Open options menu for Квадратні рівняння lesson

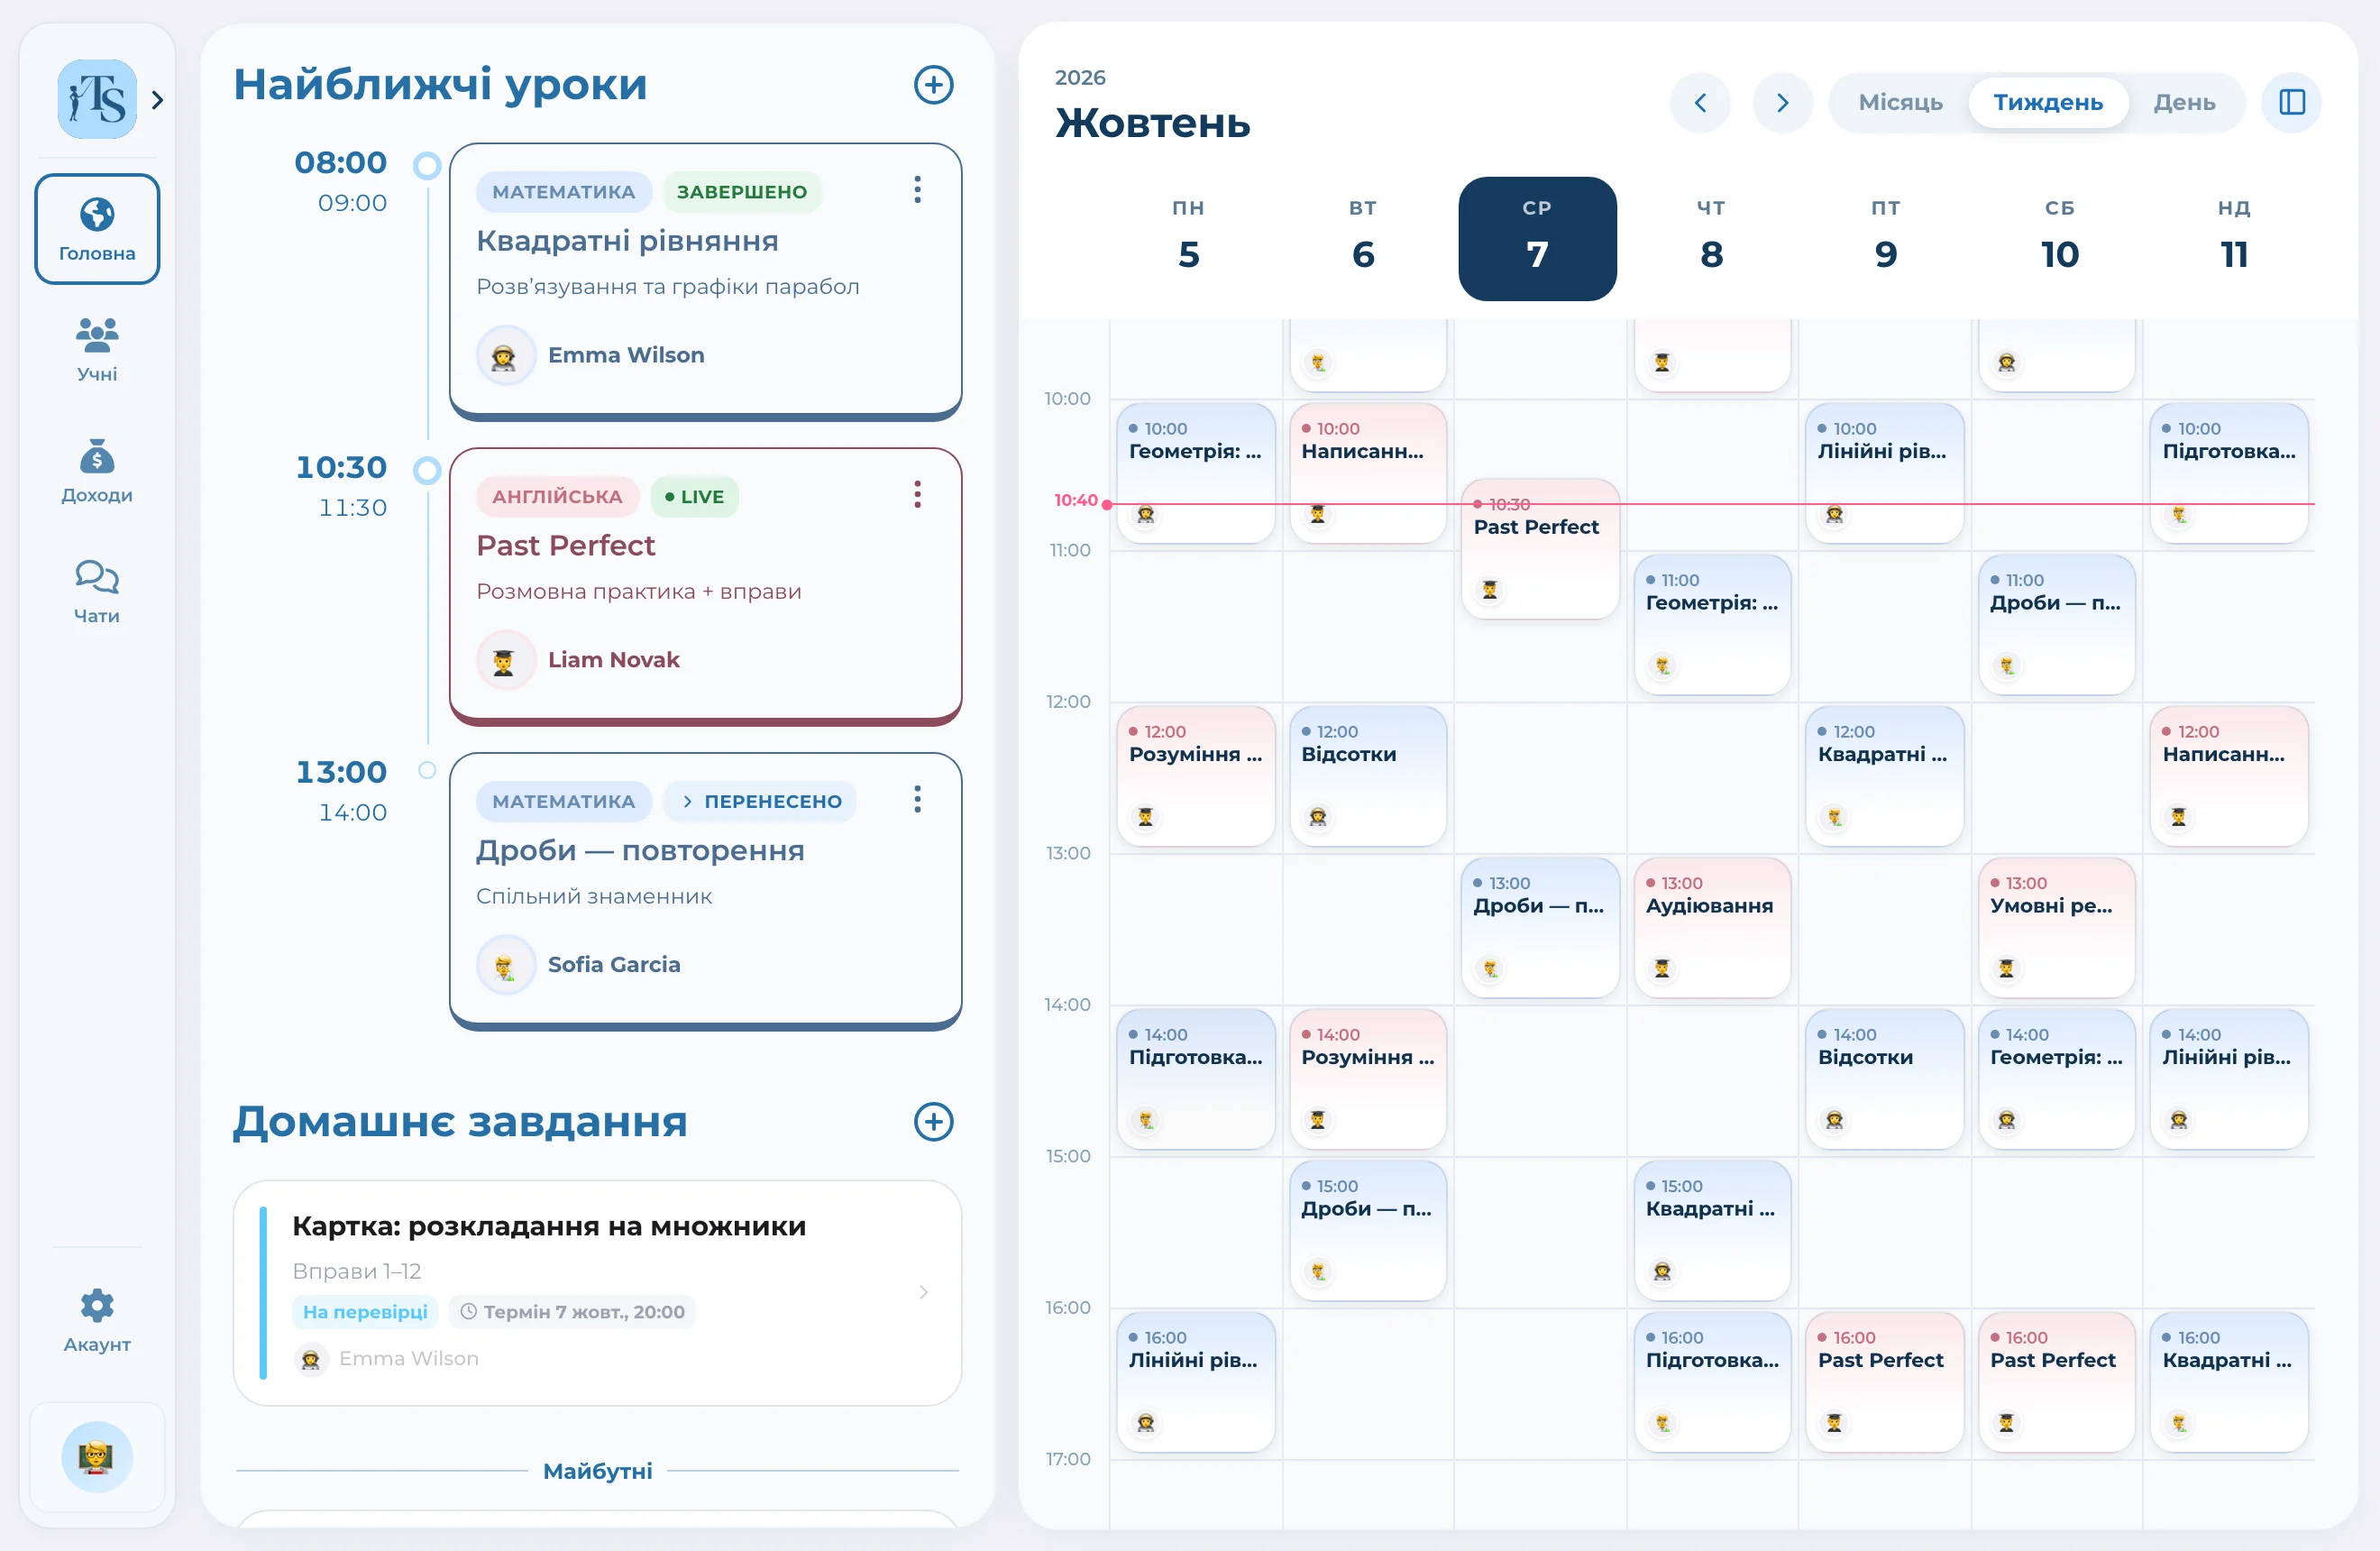pyautogui.click(x=917, y=190)
